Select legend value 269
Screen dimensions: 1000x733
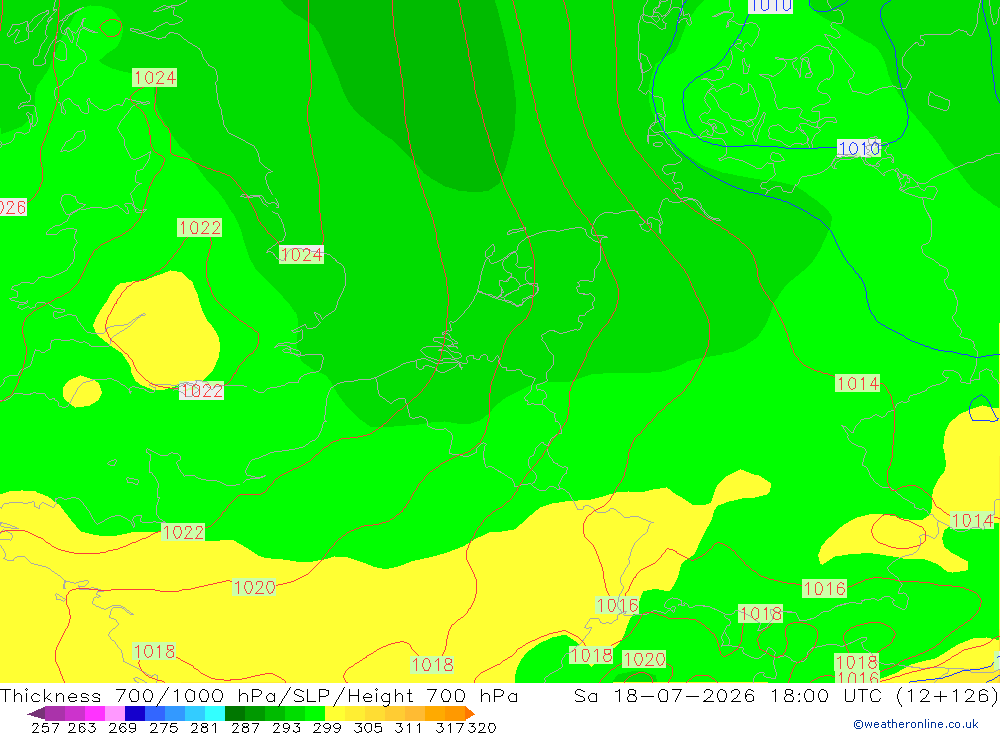coord(122,727)
